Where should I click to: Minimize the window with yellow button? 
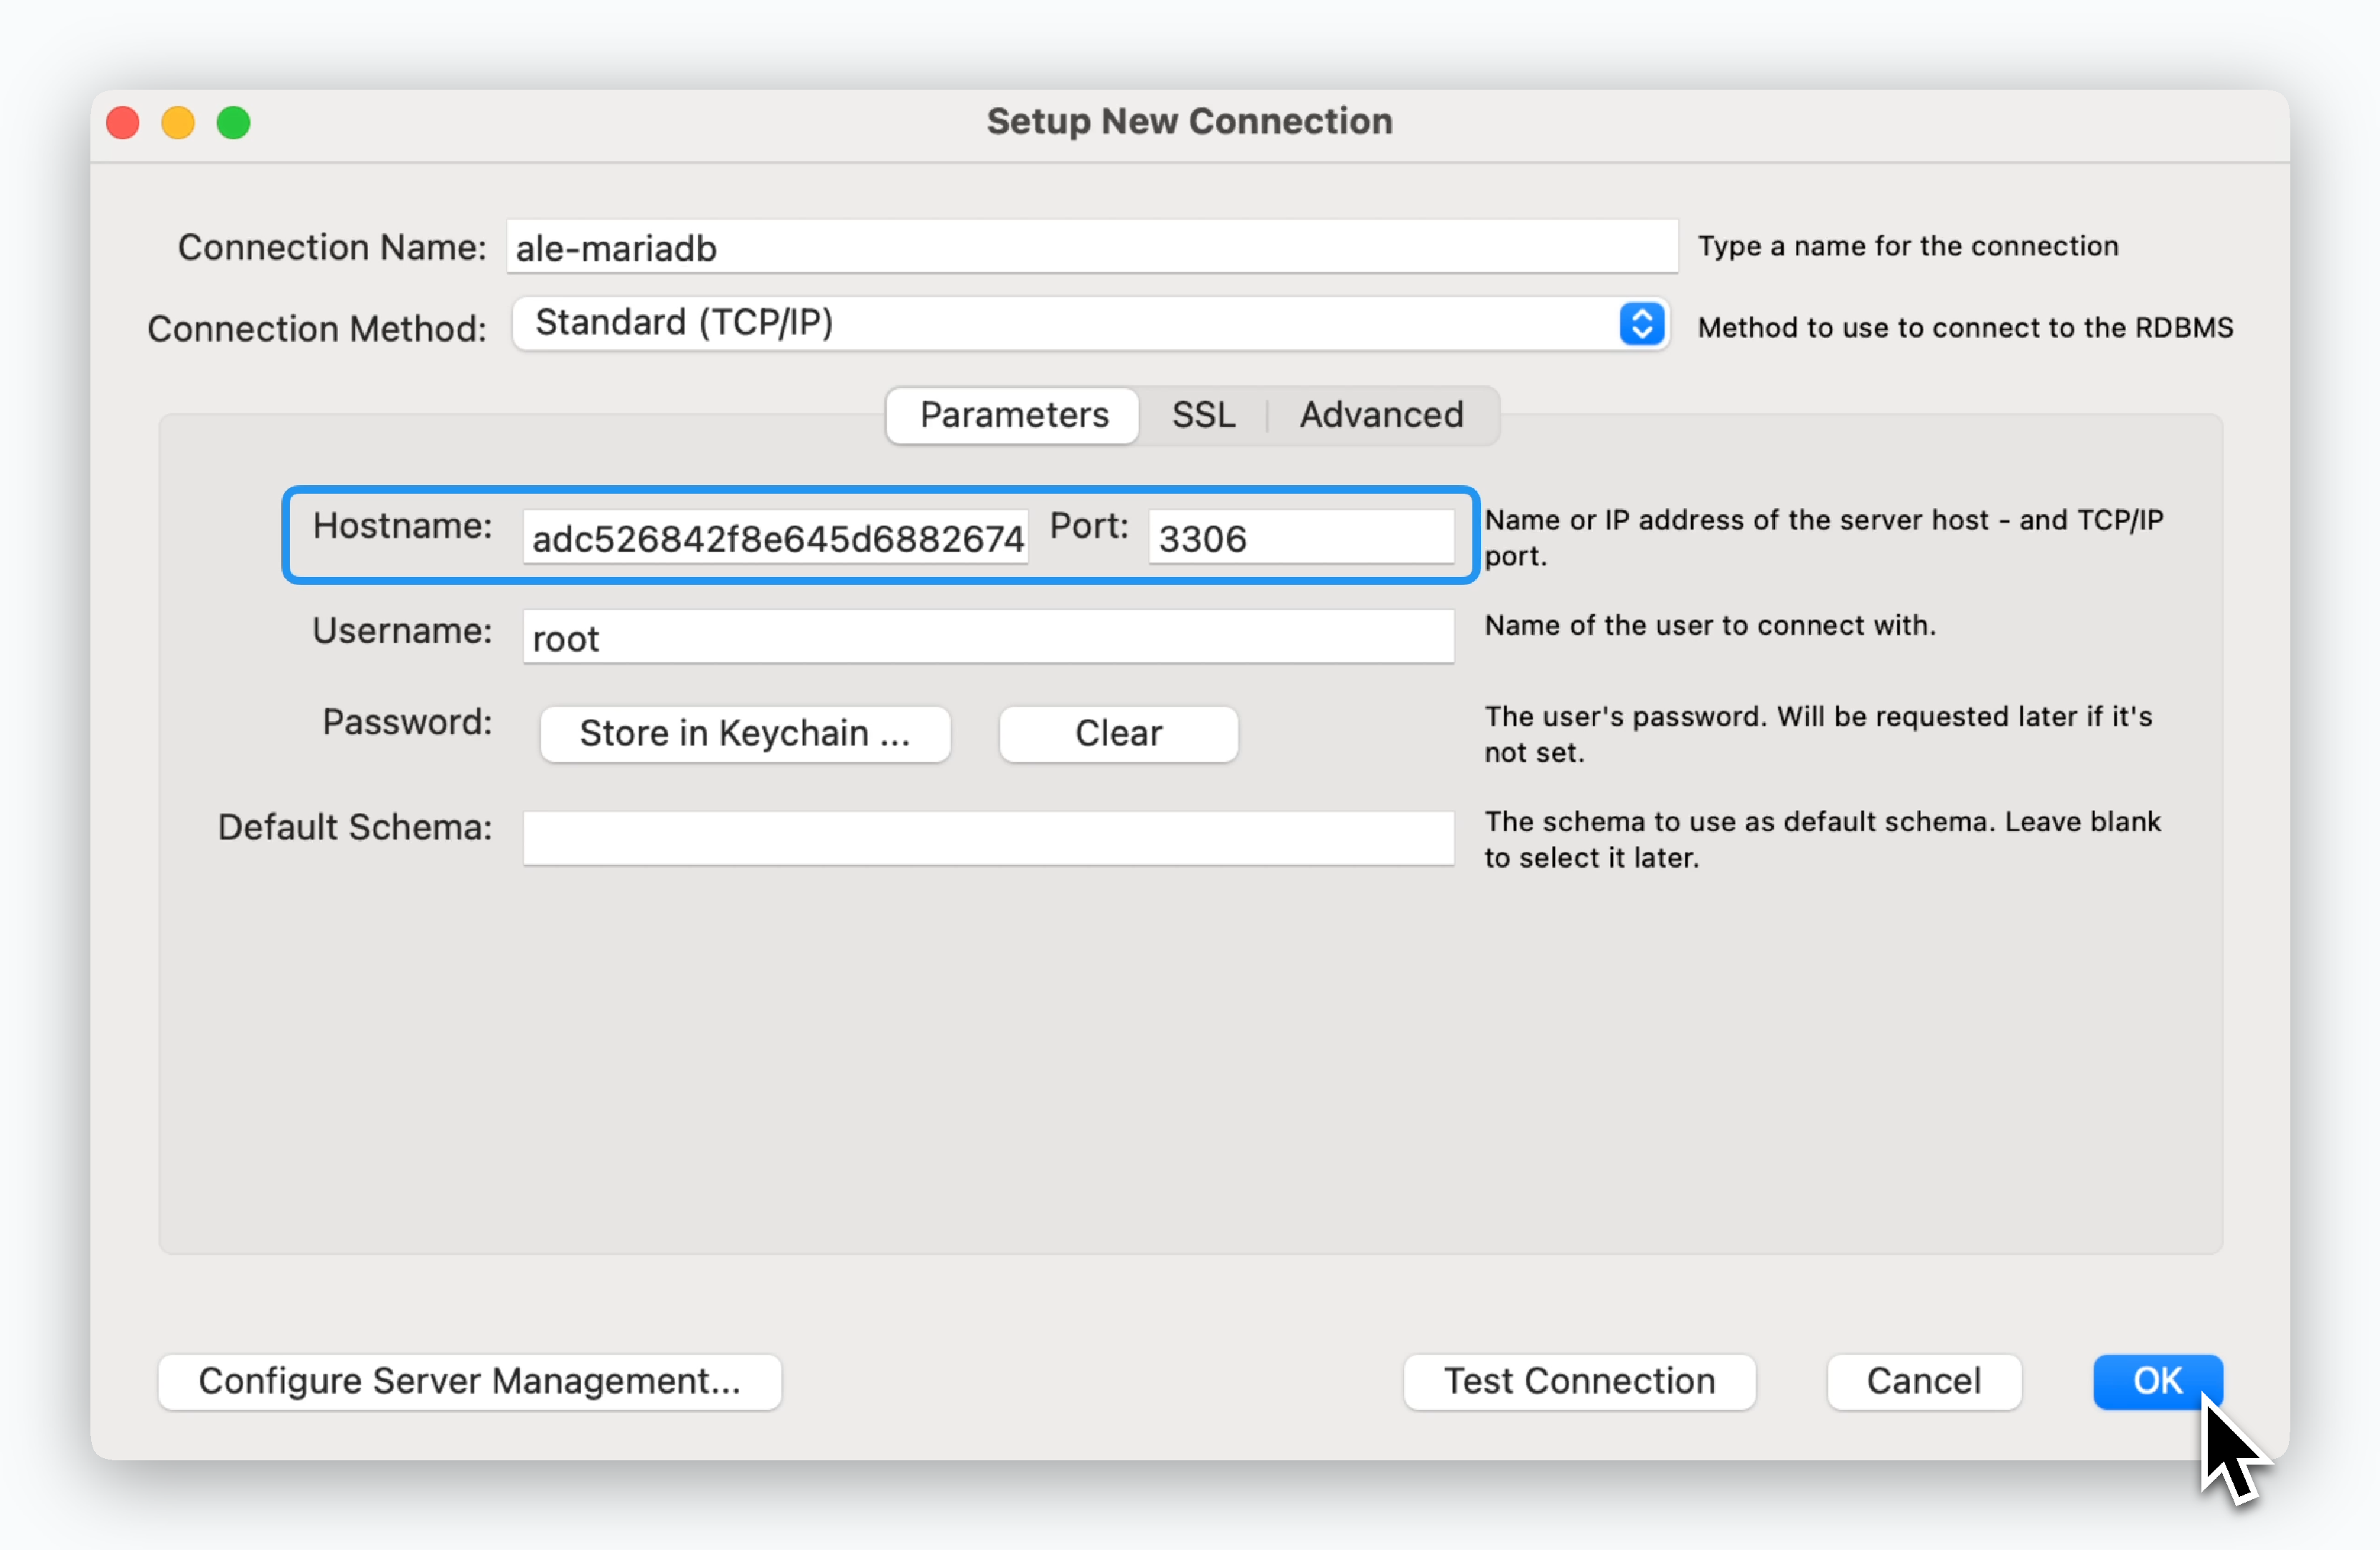point(178,123)
